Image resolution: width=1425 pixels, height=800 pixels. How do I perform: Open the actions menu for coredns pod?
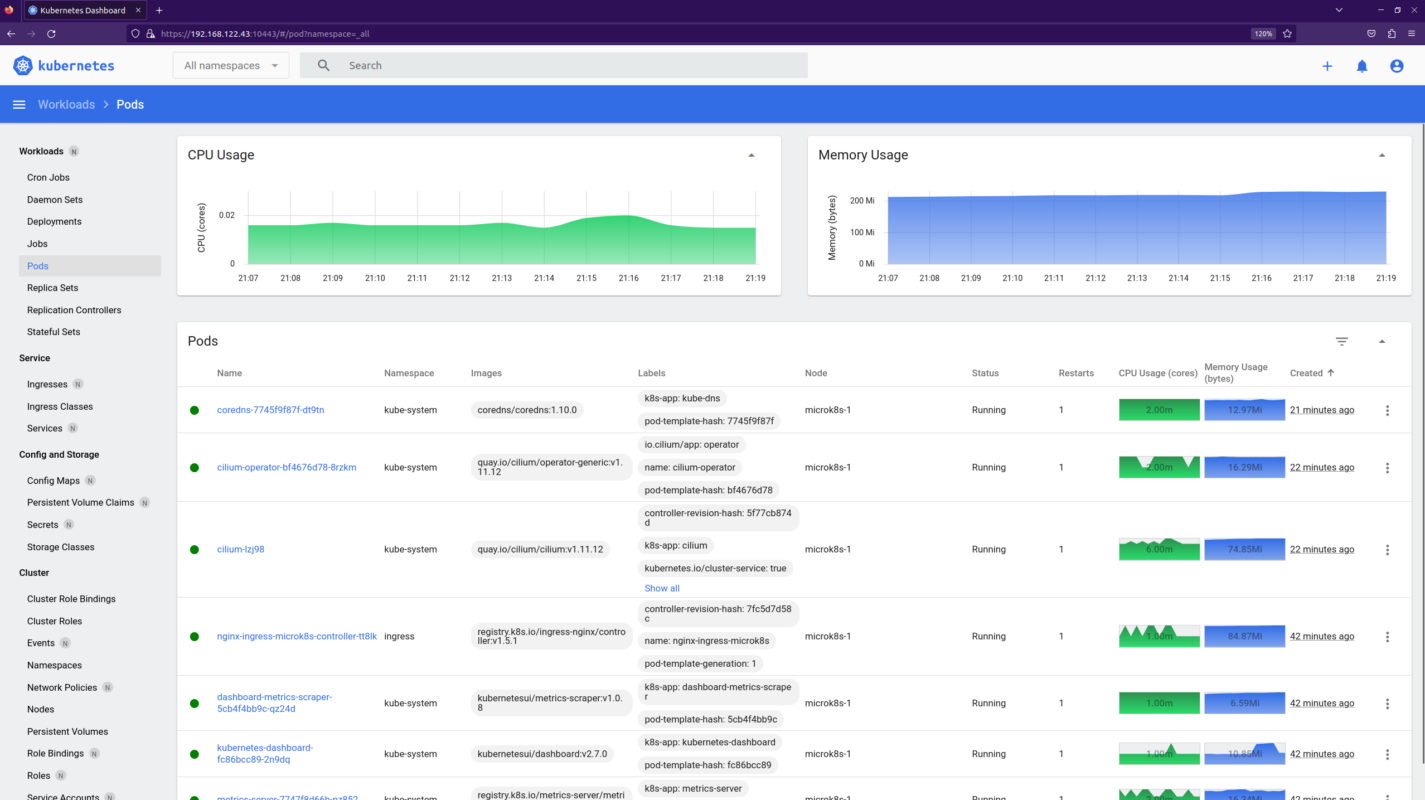pyautogui.click(x=1387, y=409)
